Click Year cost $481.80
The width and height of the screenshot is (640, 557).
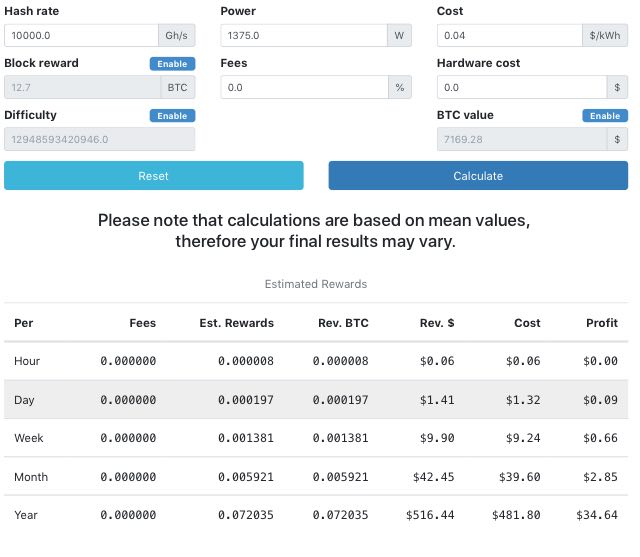516,515
